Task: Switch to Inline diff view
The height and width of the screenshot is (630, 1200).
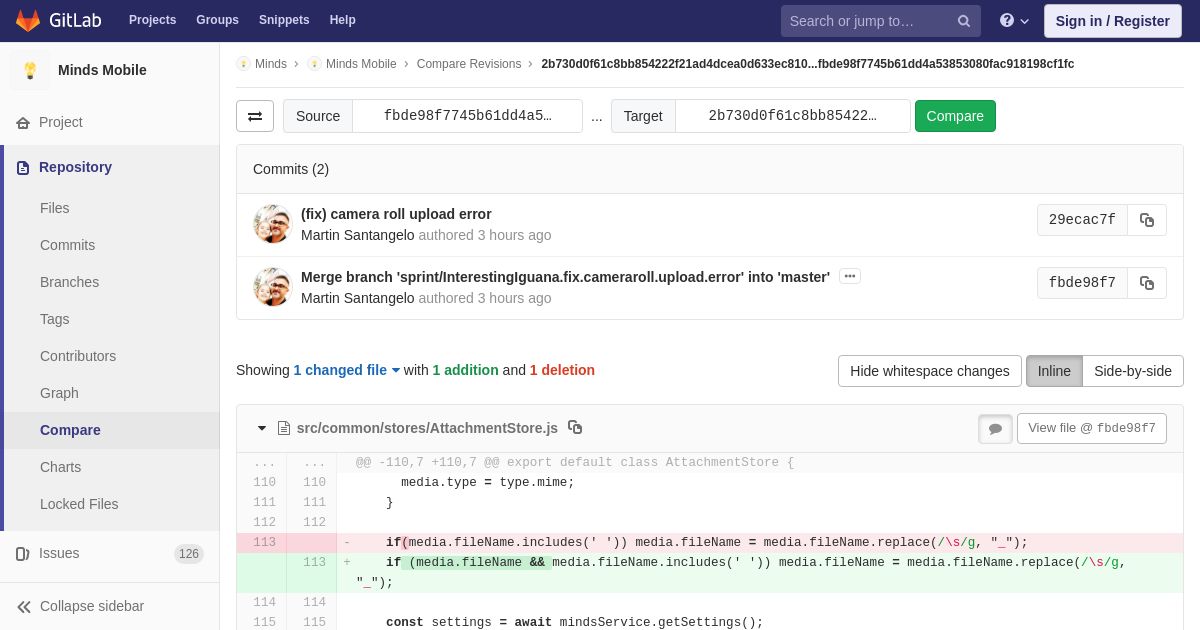Action: pos(1054,371)
